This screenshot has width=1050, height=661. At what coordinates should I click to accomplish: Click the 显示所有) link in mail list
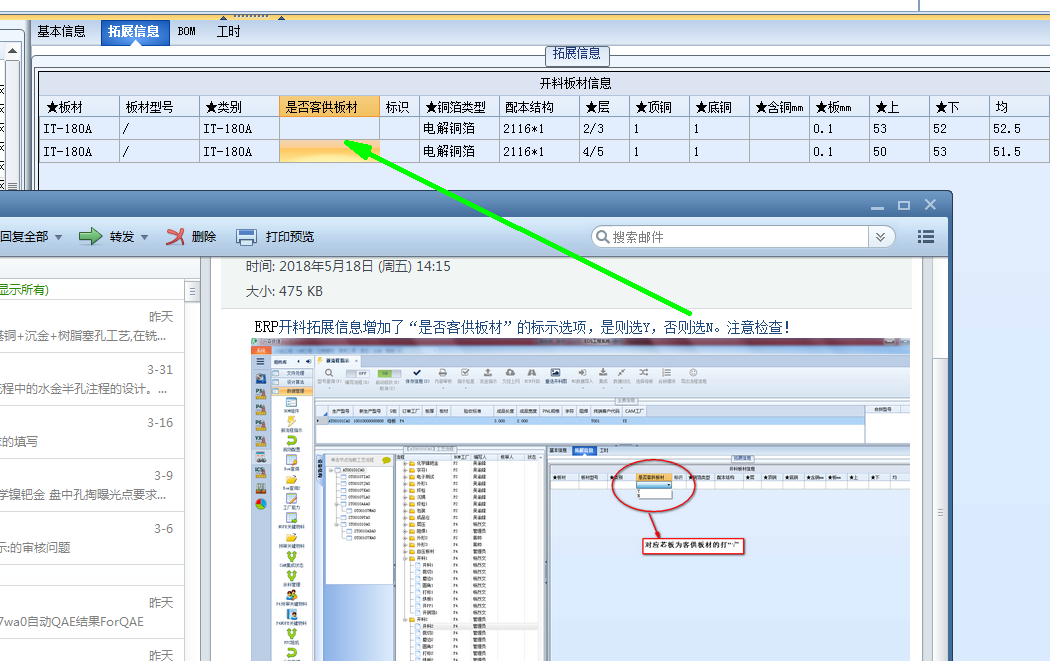pos(24,289)
